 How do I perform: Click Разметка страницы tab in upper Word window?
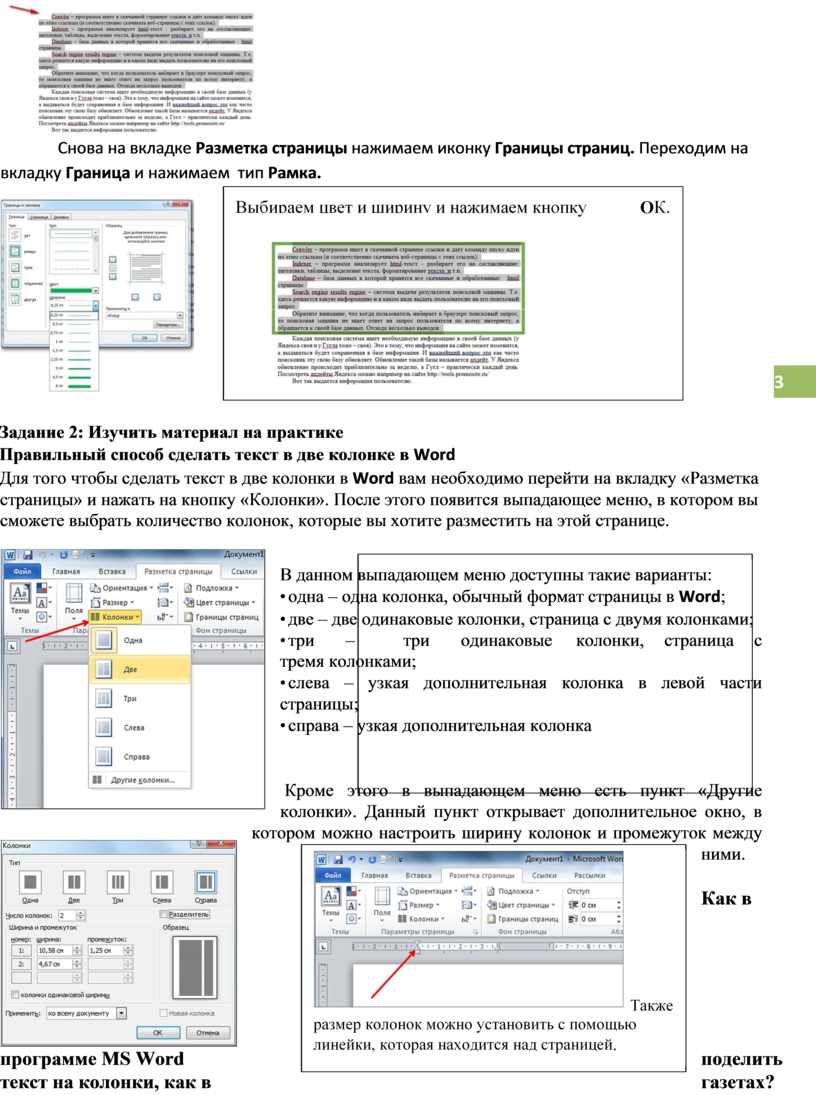pyautogui.click(x=178, y=571)
